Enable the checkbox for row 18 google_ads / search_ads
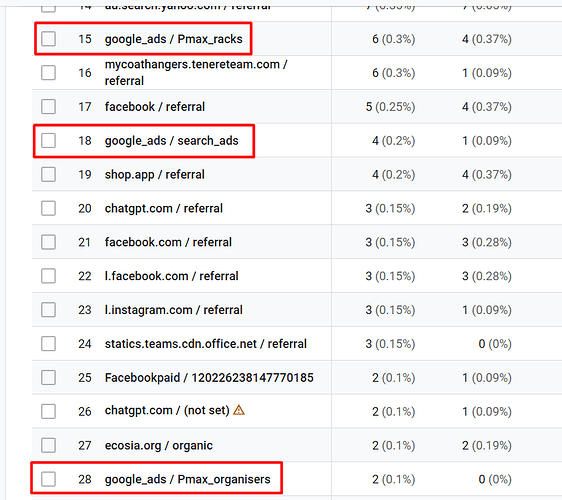Image resolution: width=562 pixels, height=500 pixels. (x=48, y=141)
